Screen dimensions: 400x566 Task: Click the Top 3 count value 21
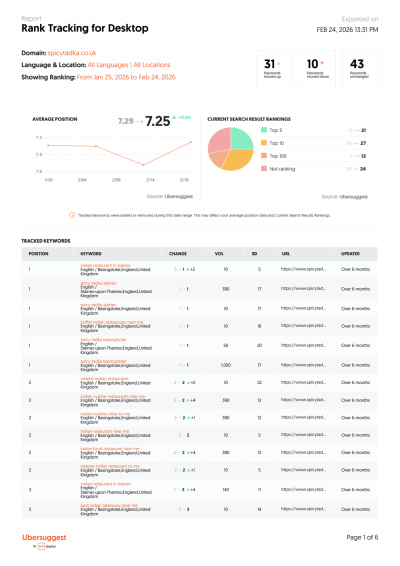click(364, 130)
